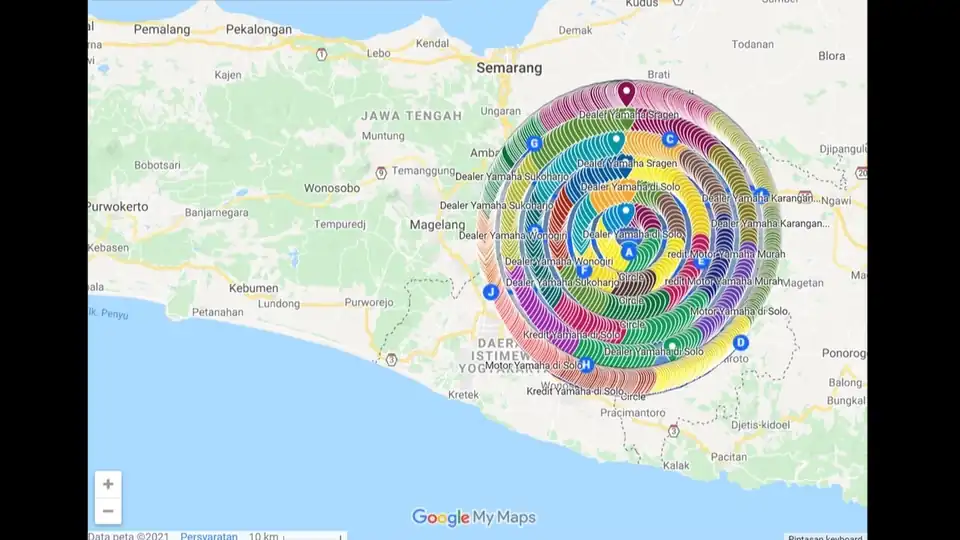Click the Lundong town label
The width and height of the screenshot is (960, 540).
click(x=279, y=304)
